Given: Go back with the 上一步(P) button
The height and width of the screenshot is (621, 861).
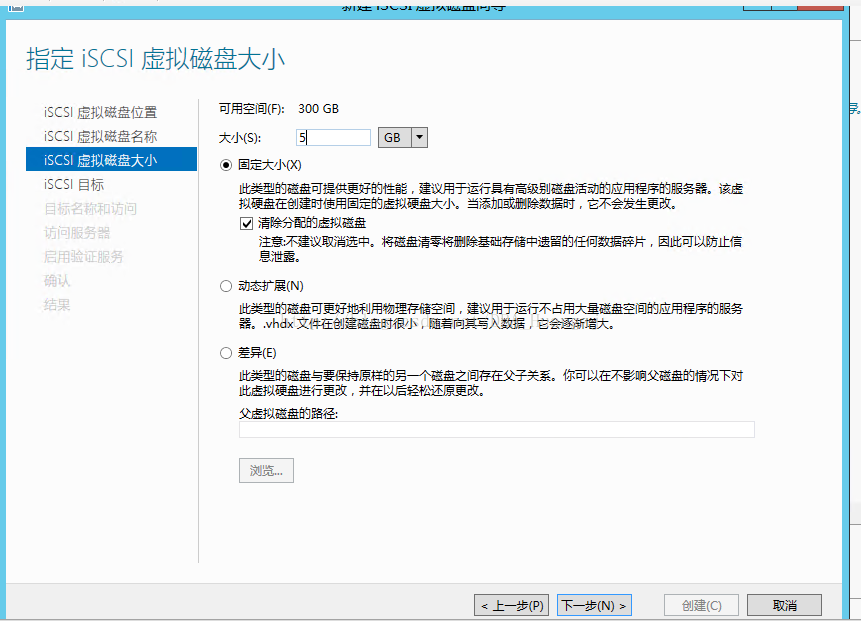Looking at the screenshot, I should pos(511,605).
